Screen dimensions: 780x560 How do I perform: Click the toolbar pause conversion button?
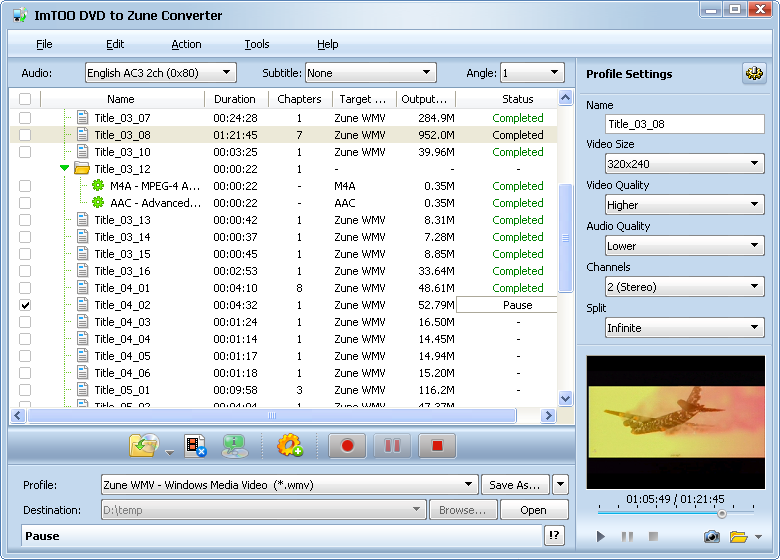(x=392, y=446)
